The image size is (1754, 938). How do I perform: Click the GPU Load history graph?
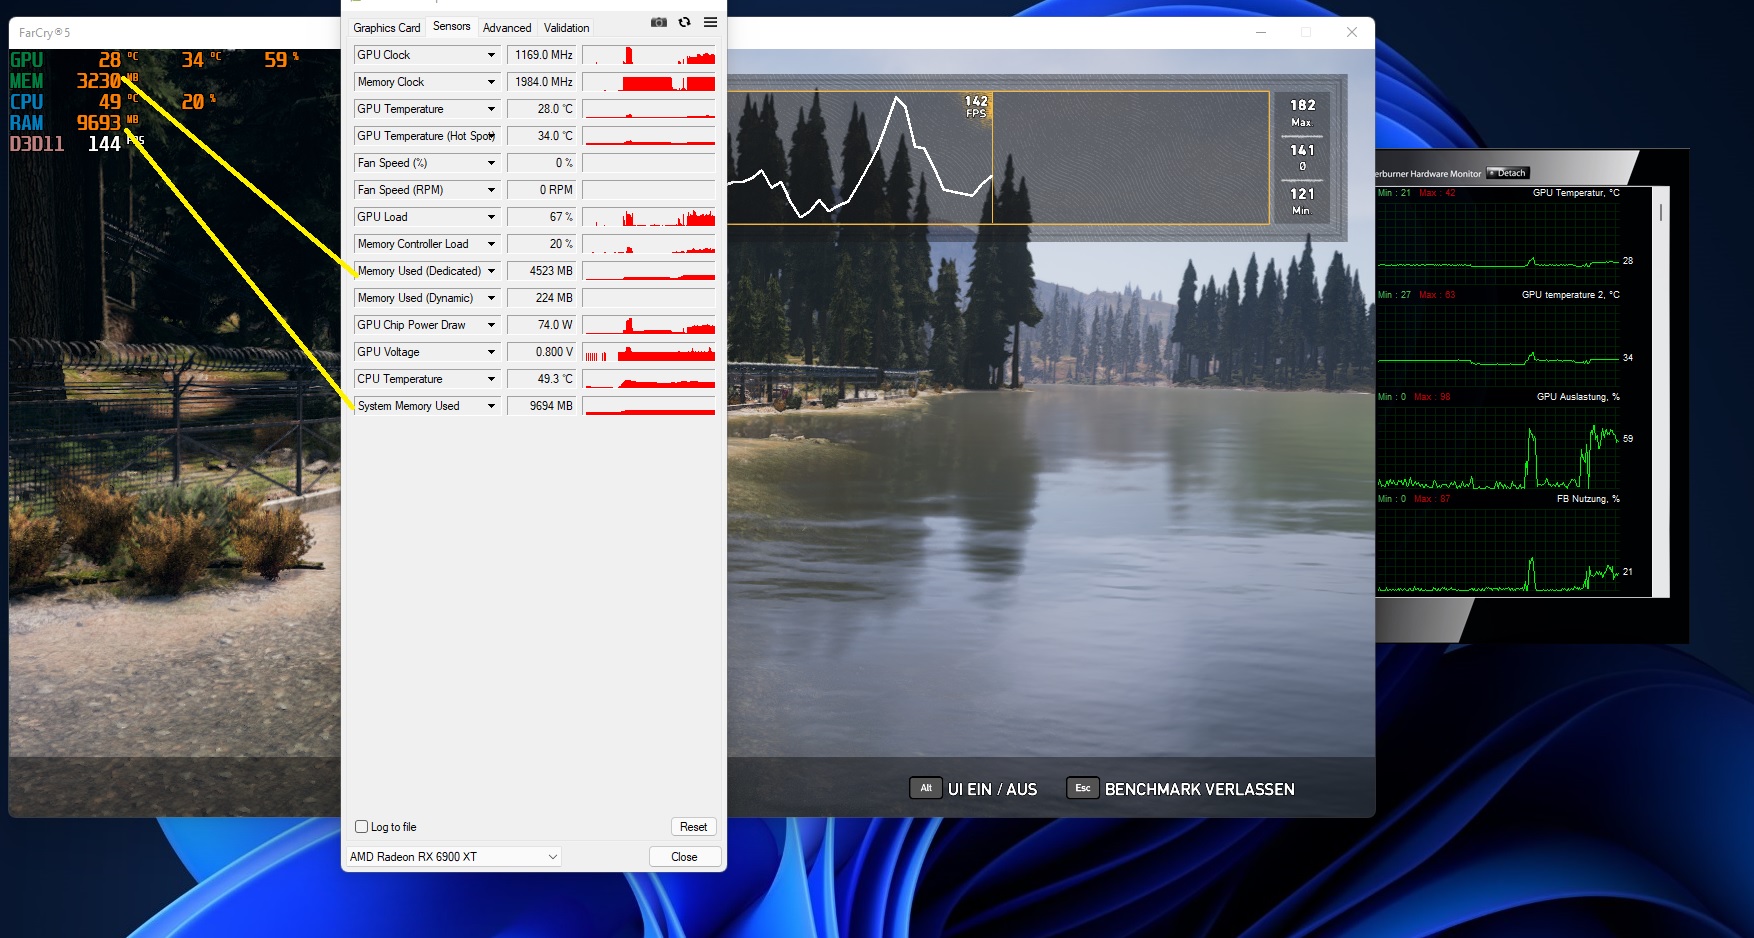click(649, 217)
